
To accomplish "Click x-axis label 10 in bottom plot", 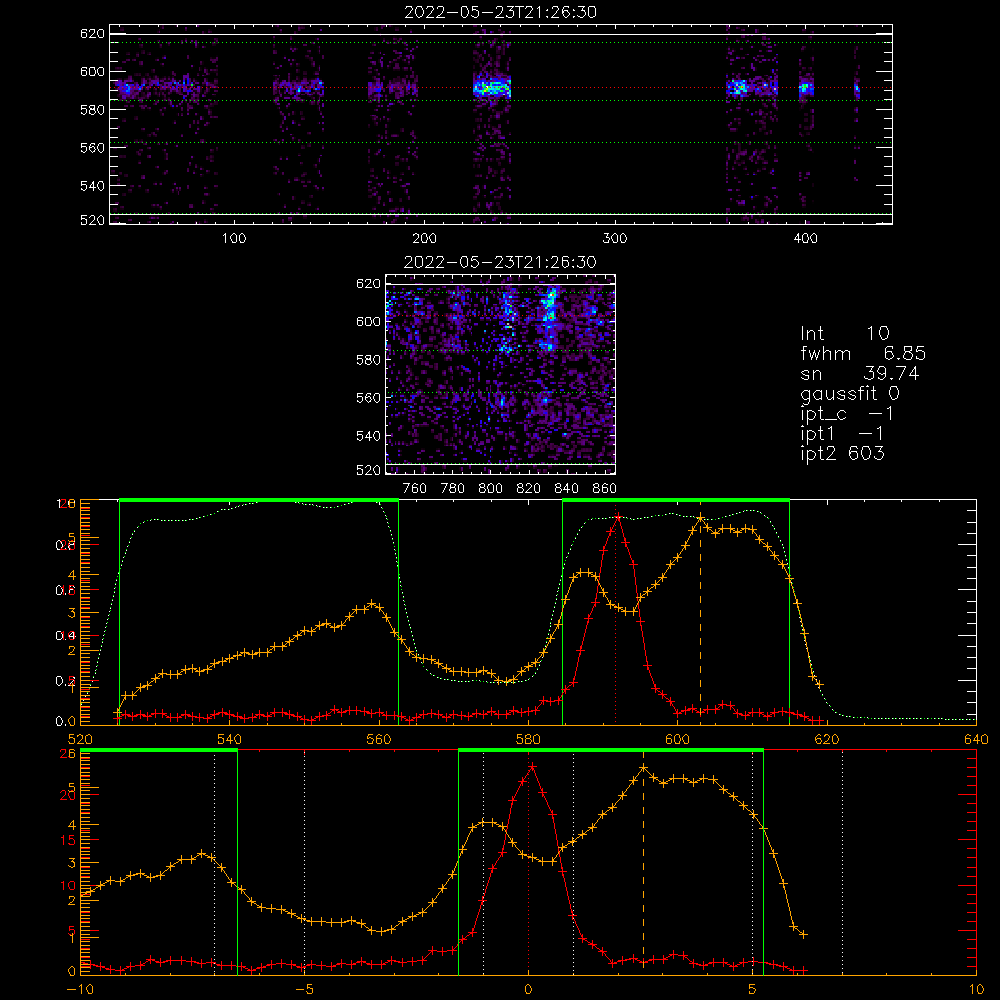I will coord(976,990).
